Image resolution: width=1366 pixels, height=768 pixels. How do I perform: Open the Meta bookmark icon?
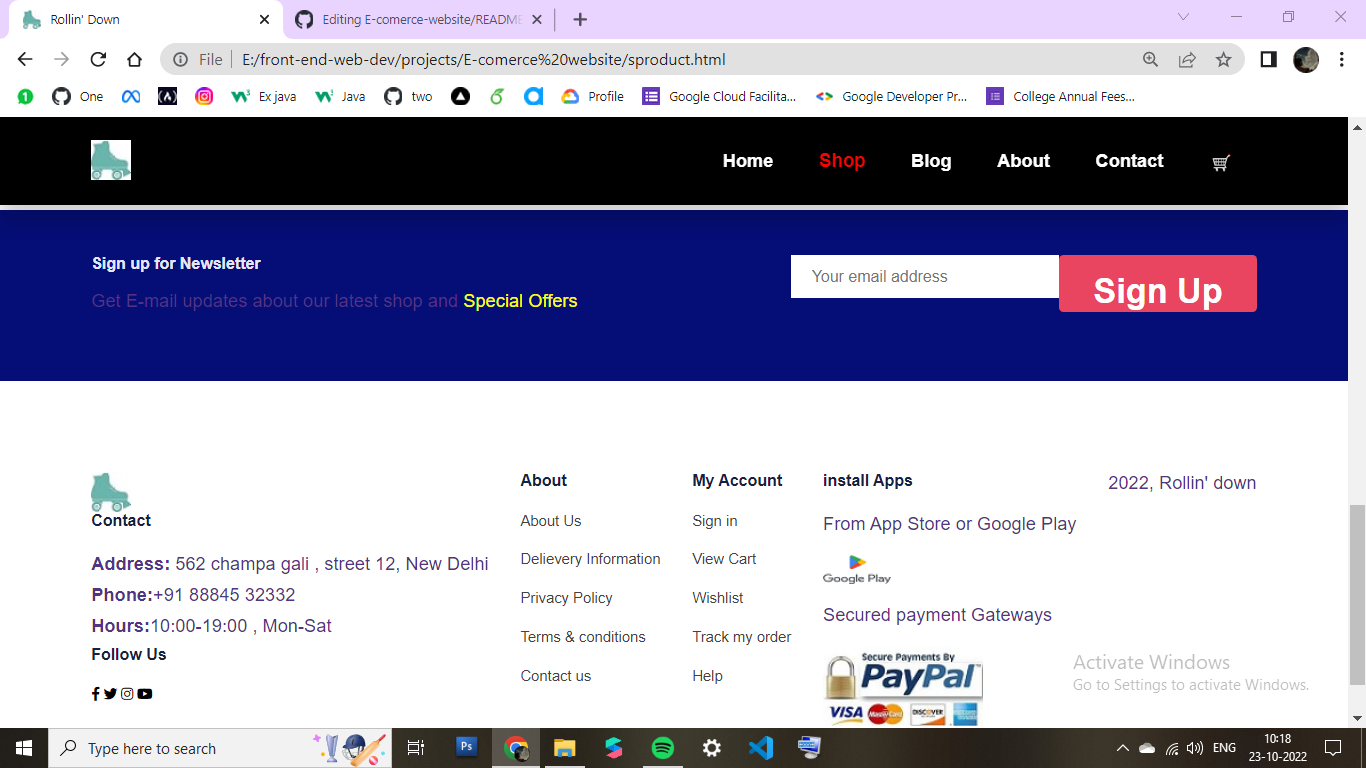click(x=130, y=97)
